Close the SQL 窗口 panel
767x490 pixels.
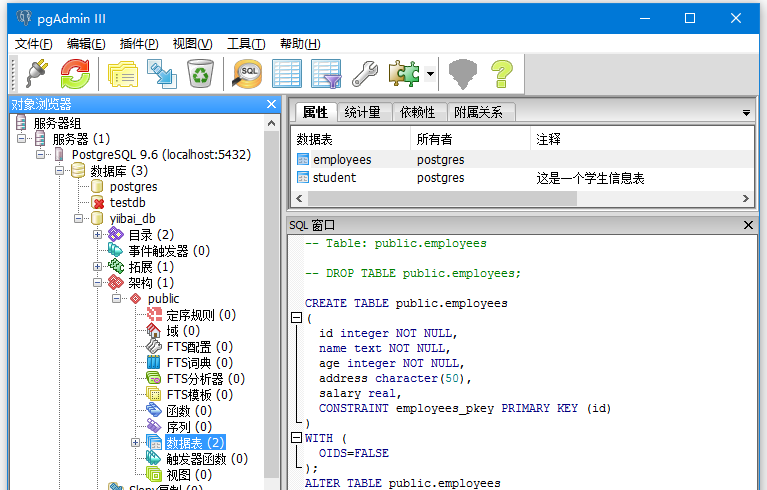tap(748, 225)
